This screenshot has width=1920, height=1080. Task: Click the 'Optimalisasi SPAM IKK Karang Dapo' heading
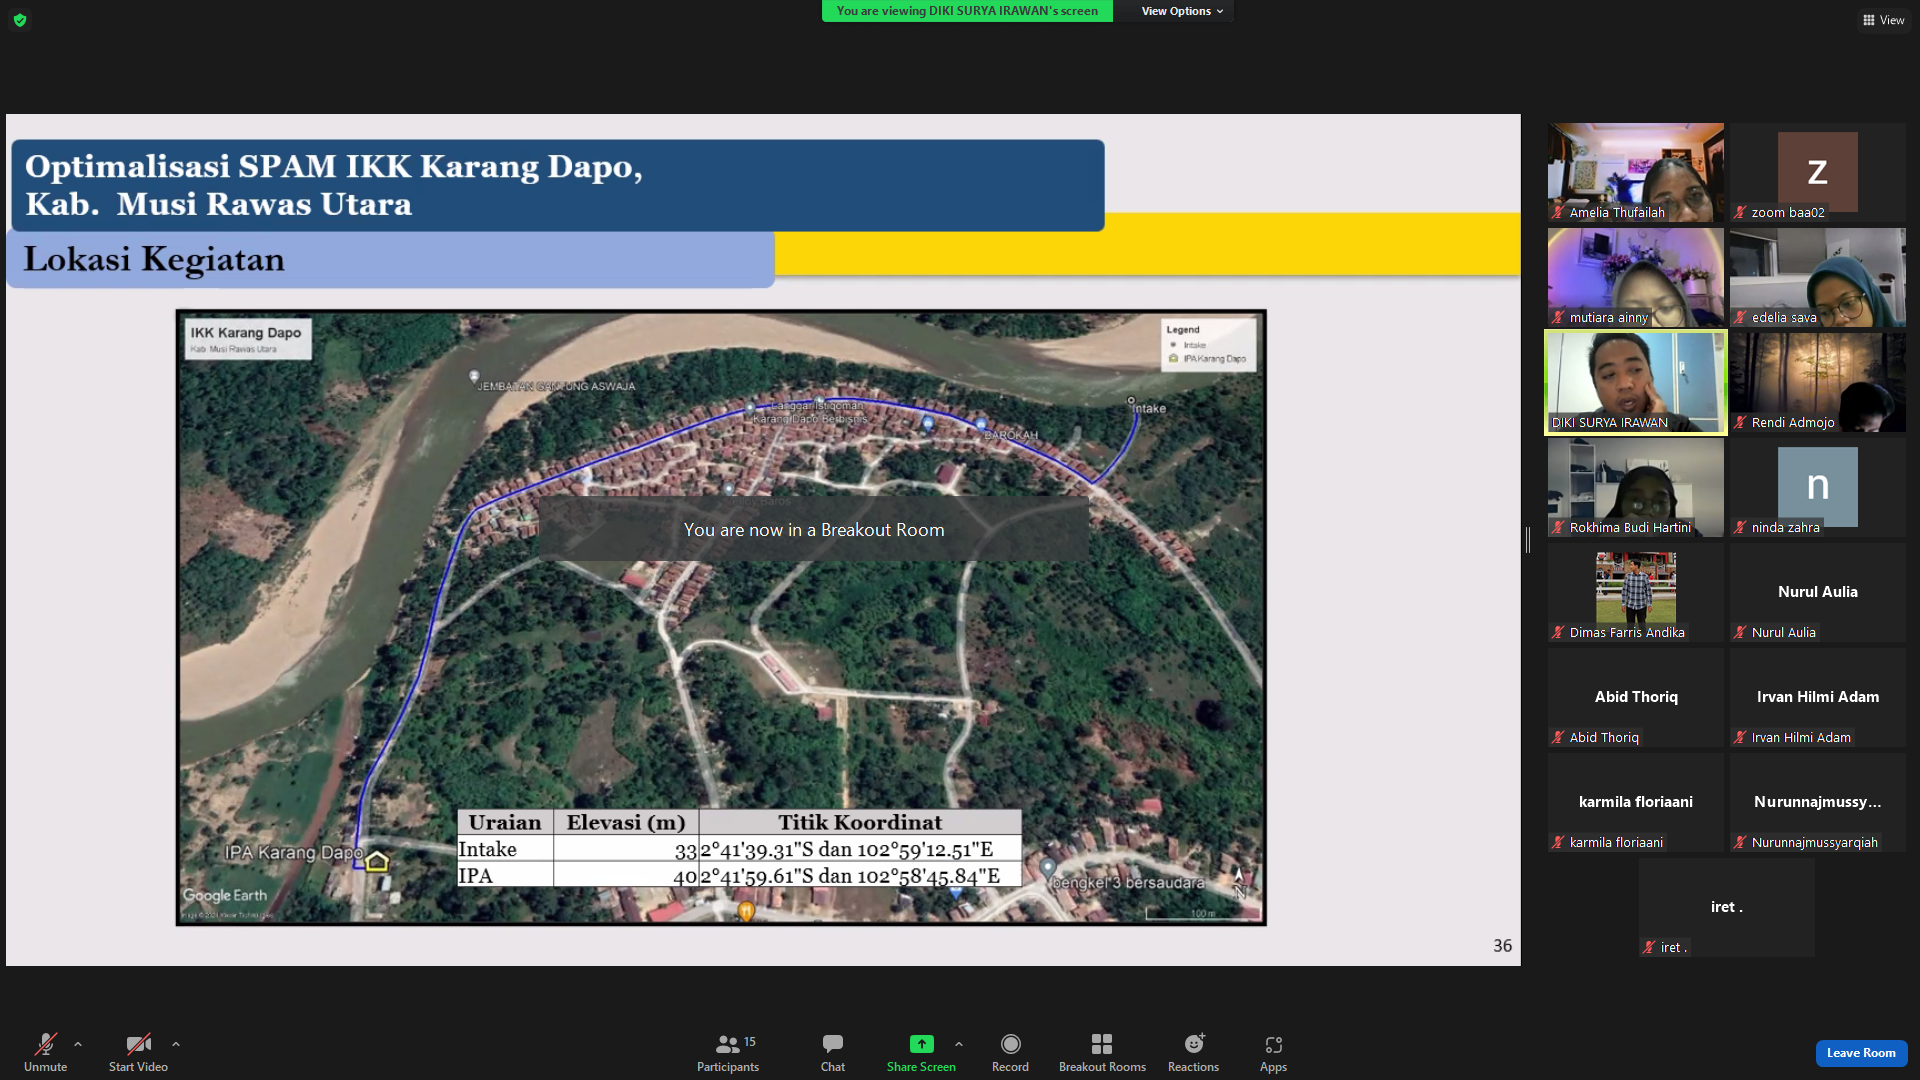point(334,185)
